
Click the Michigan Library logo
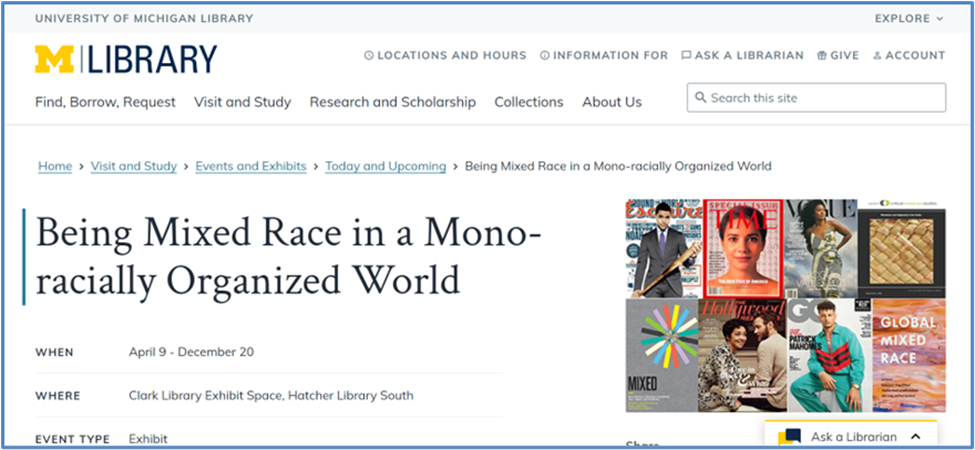pyautogui.click(x=125, y=59)
